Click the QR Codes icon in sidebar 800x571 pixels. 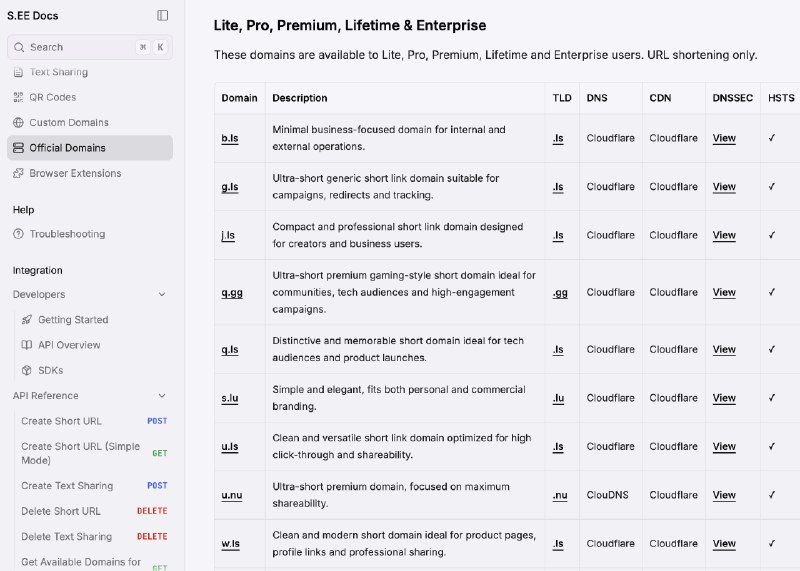pos(18,97)
